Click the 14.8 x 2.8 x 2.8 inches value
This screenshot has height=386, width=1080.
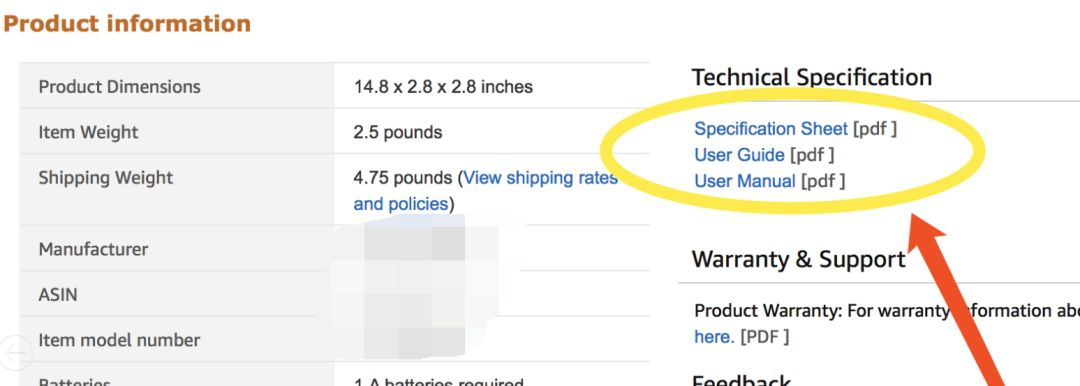(x=443, y=87)
